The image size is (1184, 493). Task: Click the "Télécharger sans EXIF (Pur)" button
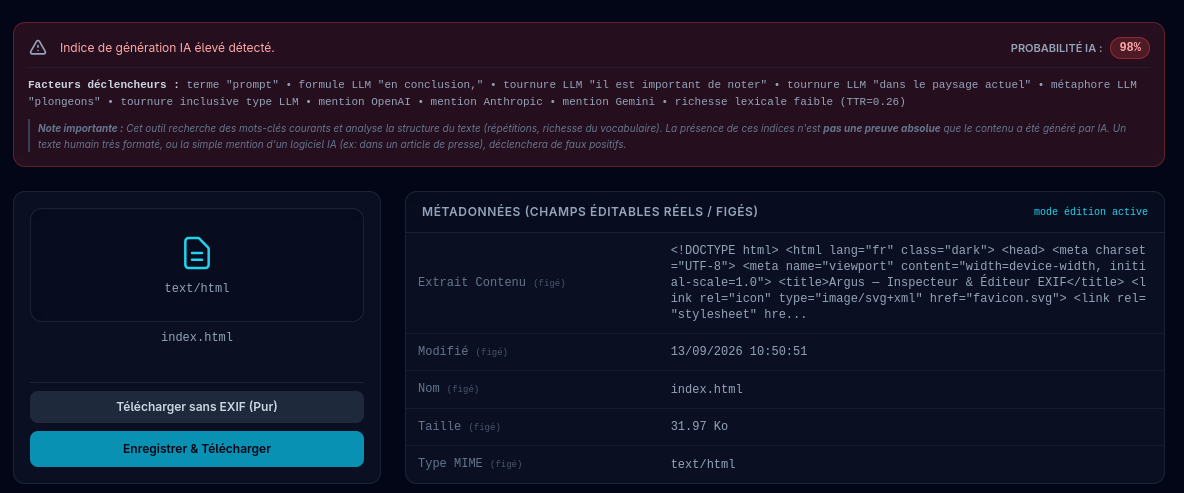(x=197, y=407)
